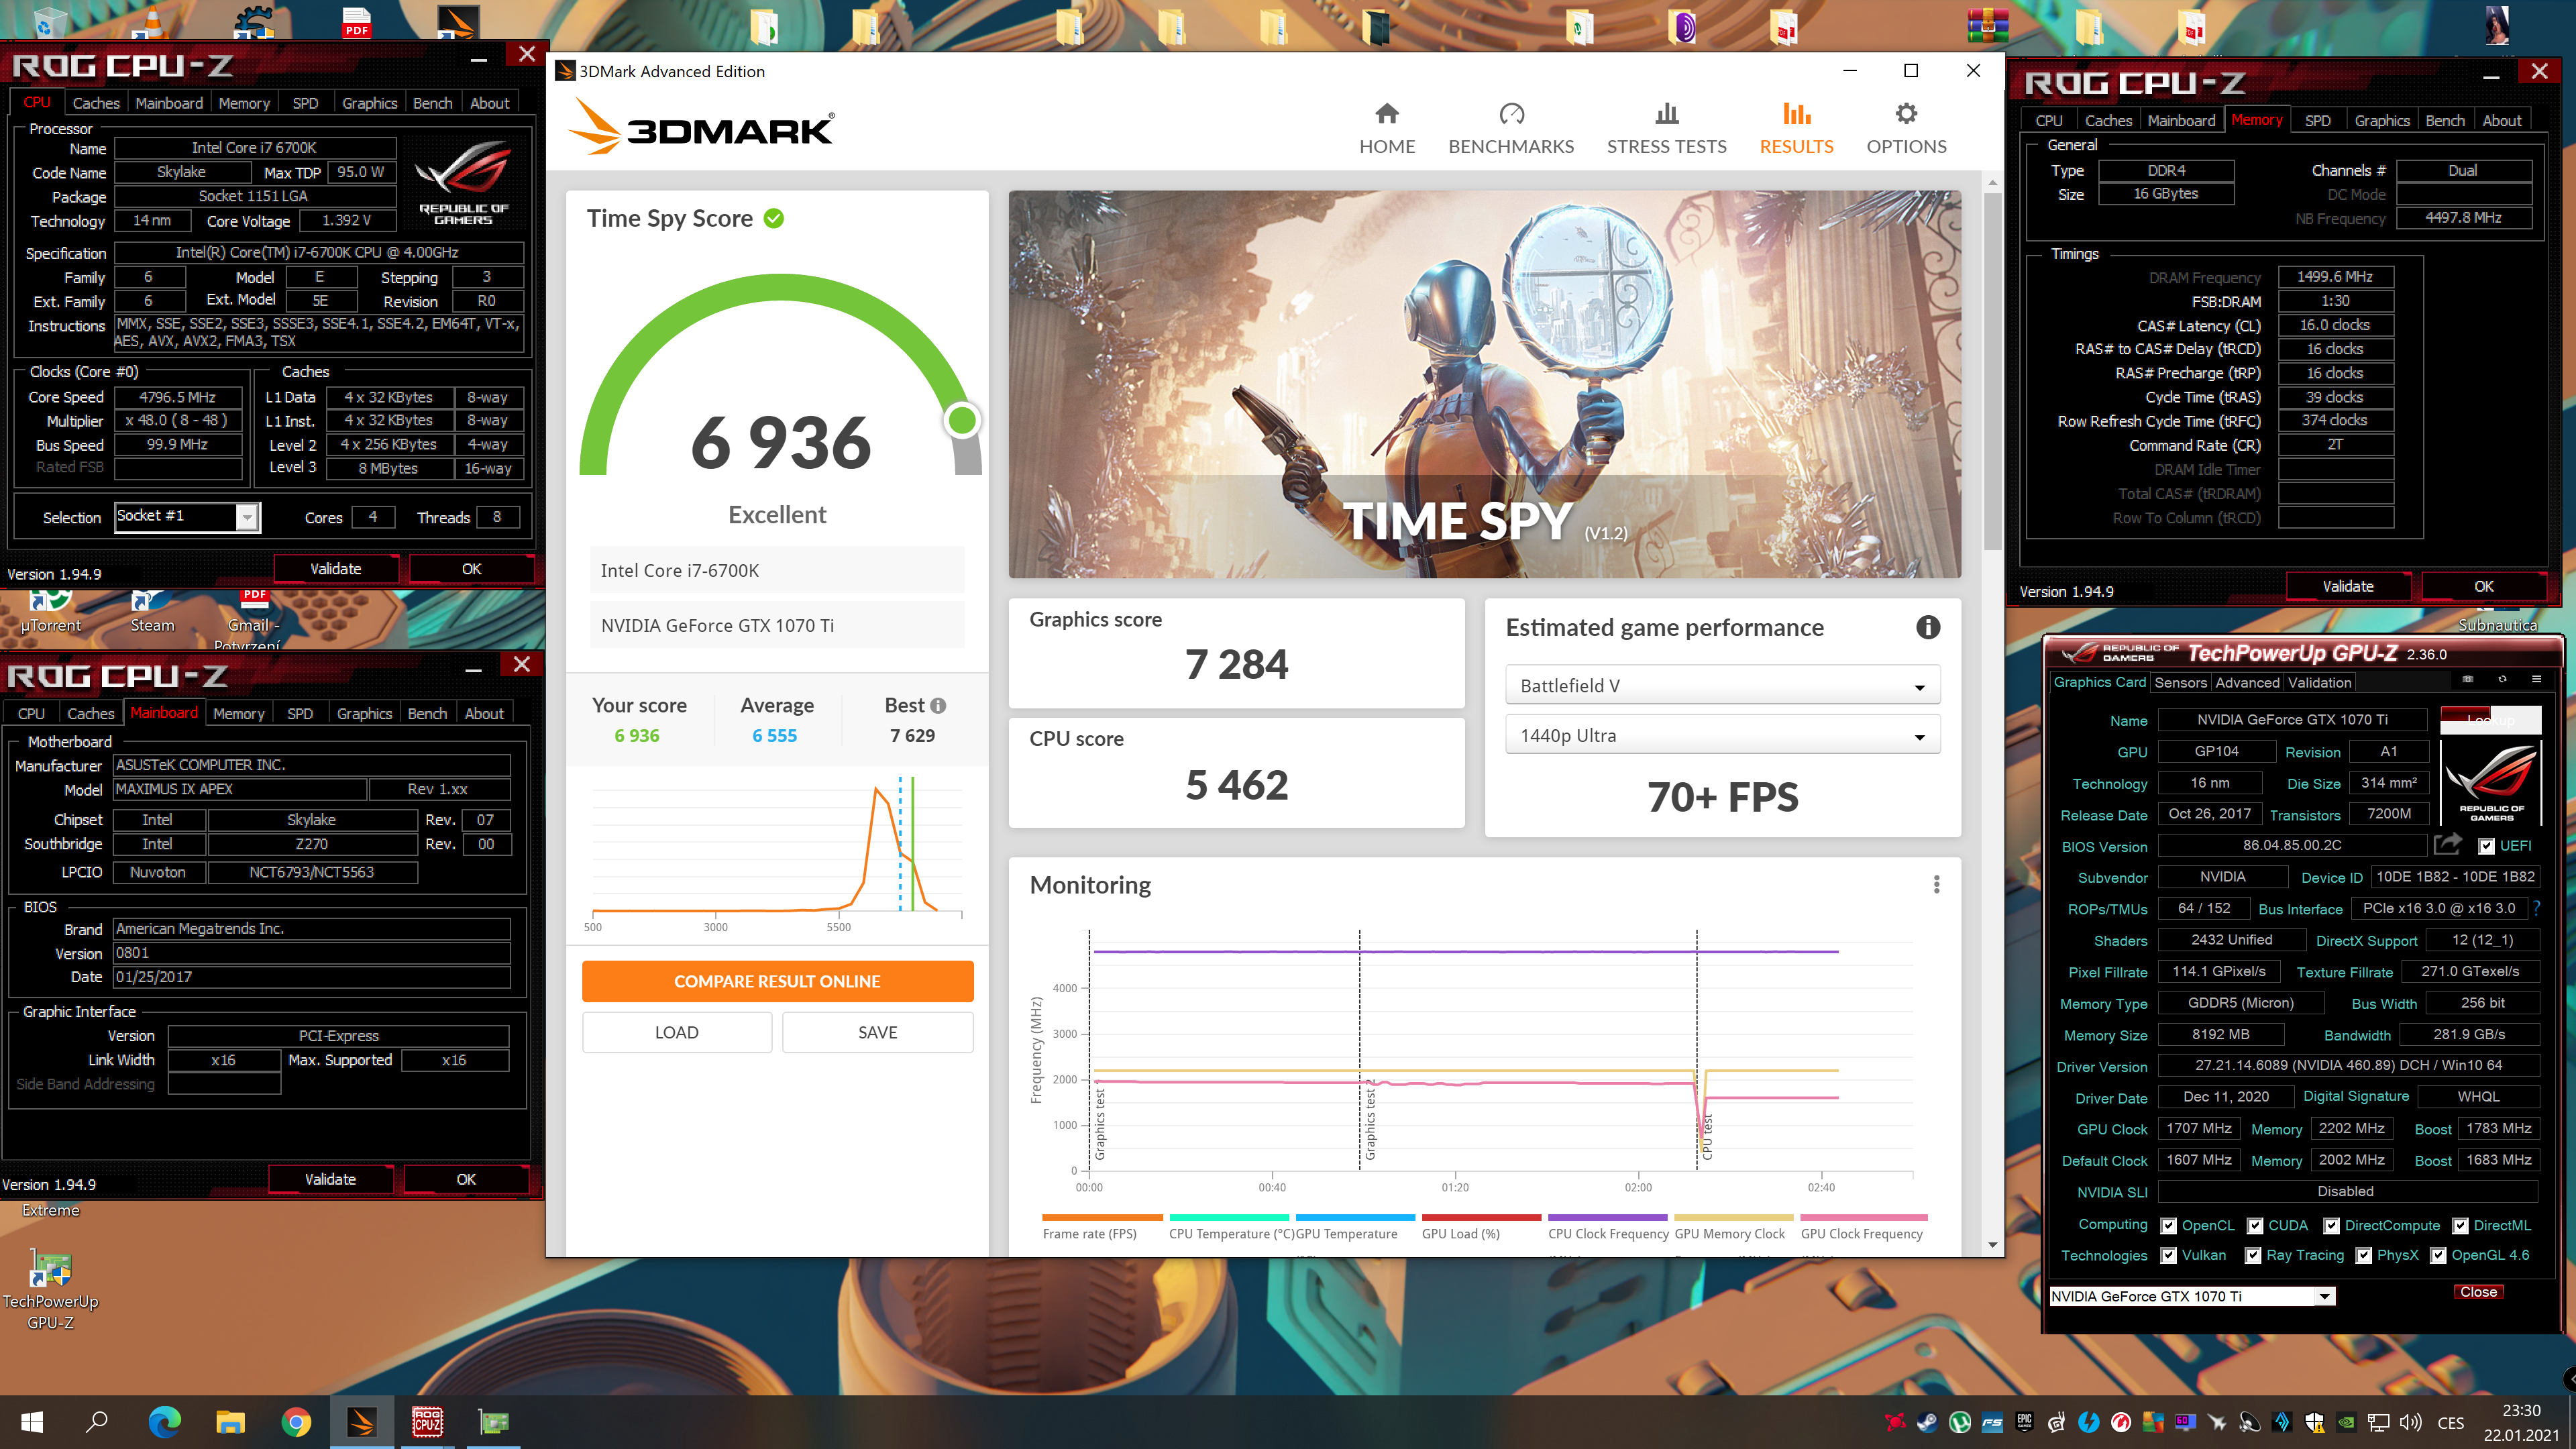The image size is (2576, 1449).
Task: Click the GPU-Z refresh icon
Action: click(x=2502, y=679)
